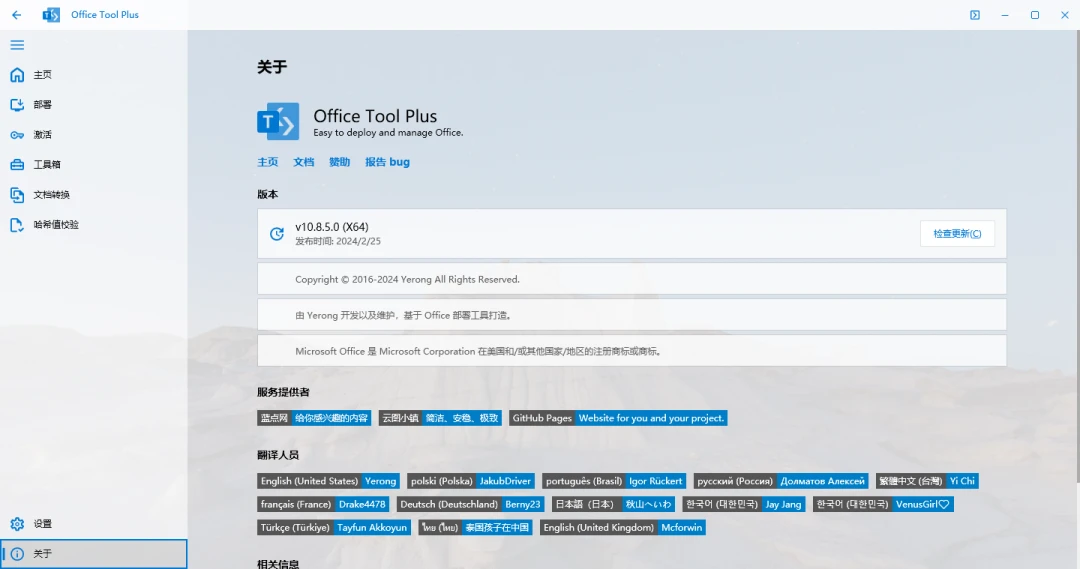Screen dimensions: 1080x569
Task: Click português (Brasil) Igor Rückert badge
Action: pyautogui.click(x=614, y=481)
